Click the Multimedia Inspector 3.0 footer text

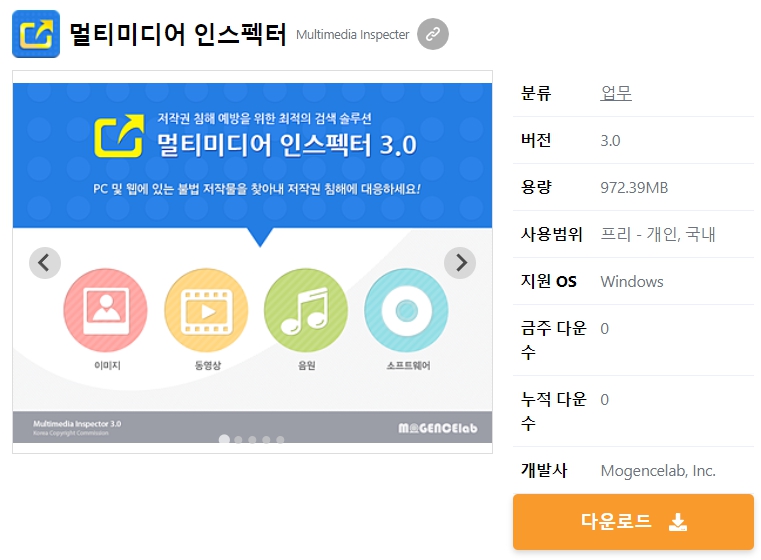[77, 424]
